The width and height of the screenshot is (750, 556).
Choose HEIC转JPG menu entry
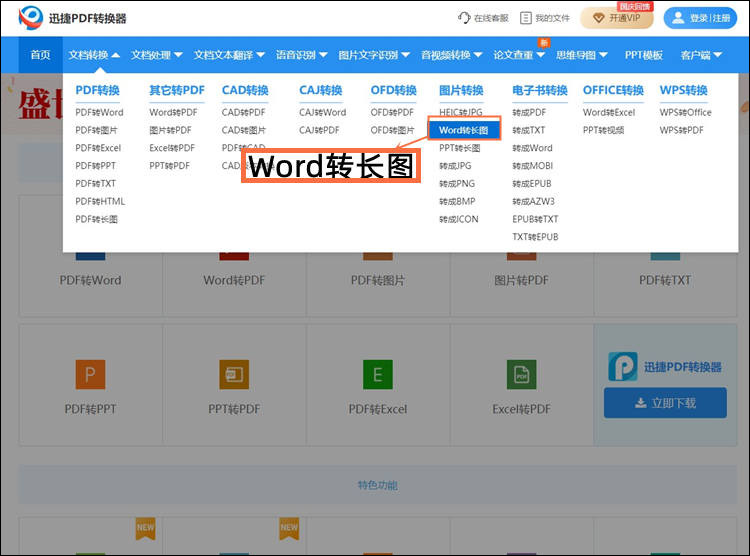(461, 112)
